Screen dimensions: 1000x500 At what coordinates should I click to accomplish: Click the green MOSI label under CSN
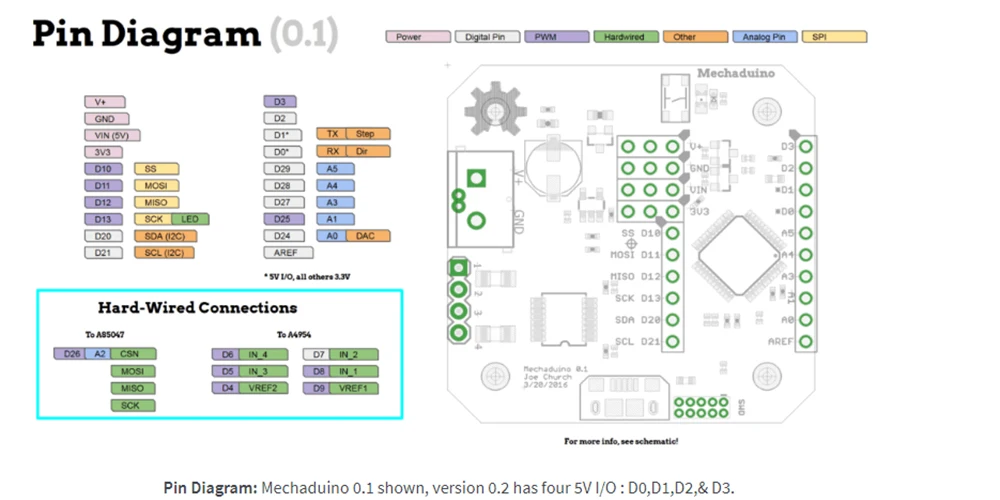point(133,371)
